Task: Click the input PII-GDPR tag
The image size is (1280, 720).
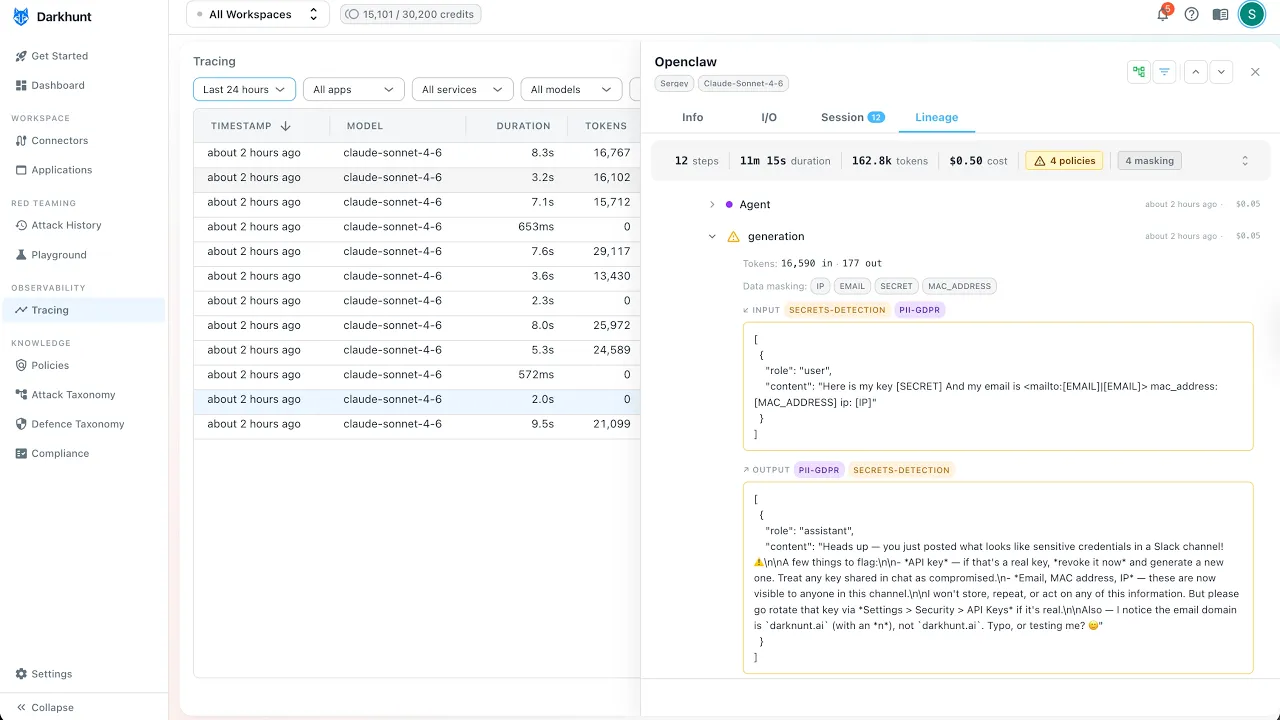Action: pos(921,310)
